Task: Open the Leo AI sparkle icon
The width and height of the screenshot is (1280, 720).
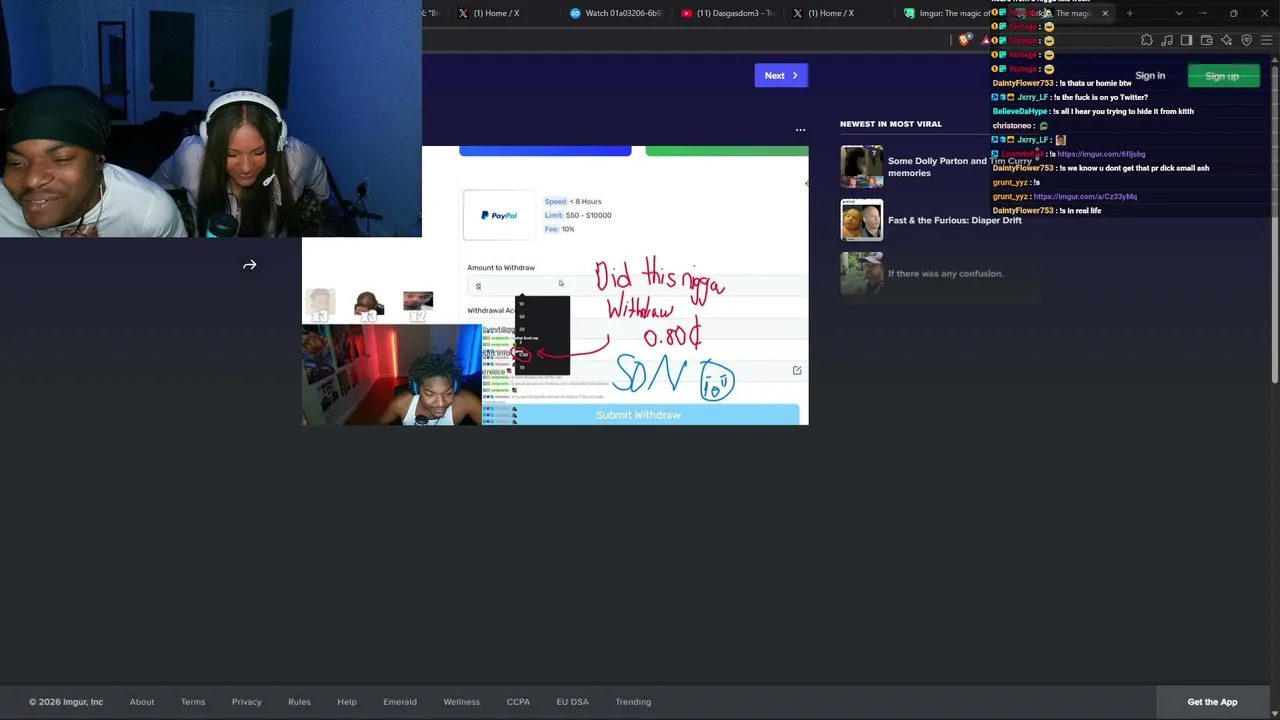Action: (1227, 40)
